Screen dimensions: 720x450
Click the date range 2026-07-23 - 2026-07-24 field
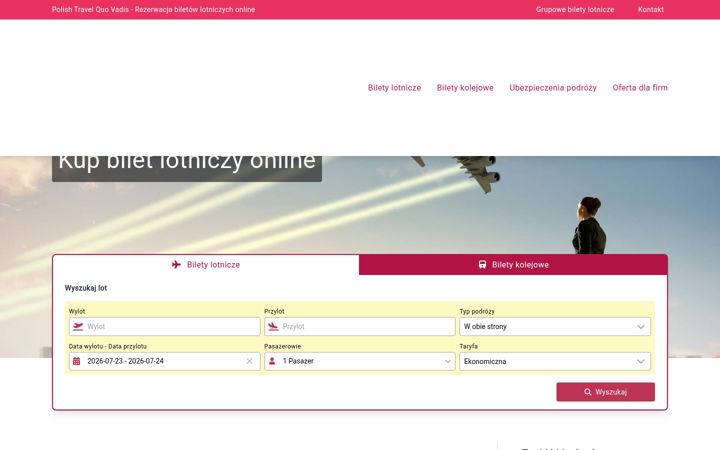click(164, 361)
